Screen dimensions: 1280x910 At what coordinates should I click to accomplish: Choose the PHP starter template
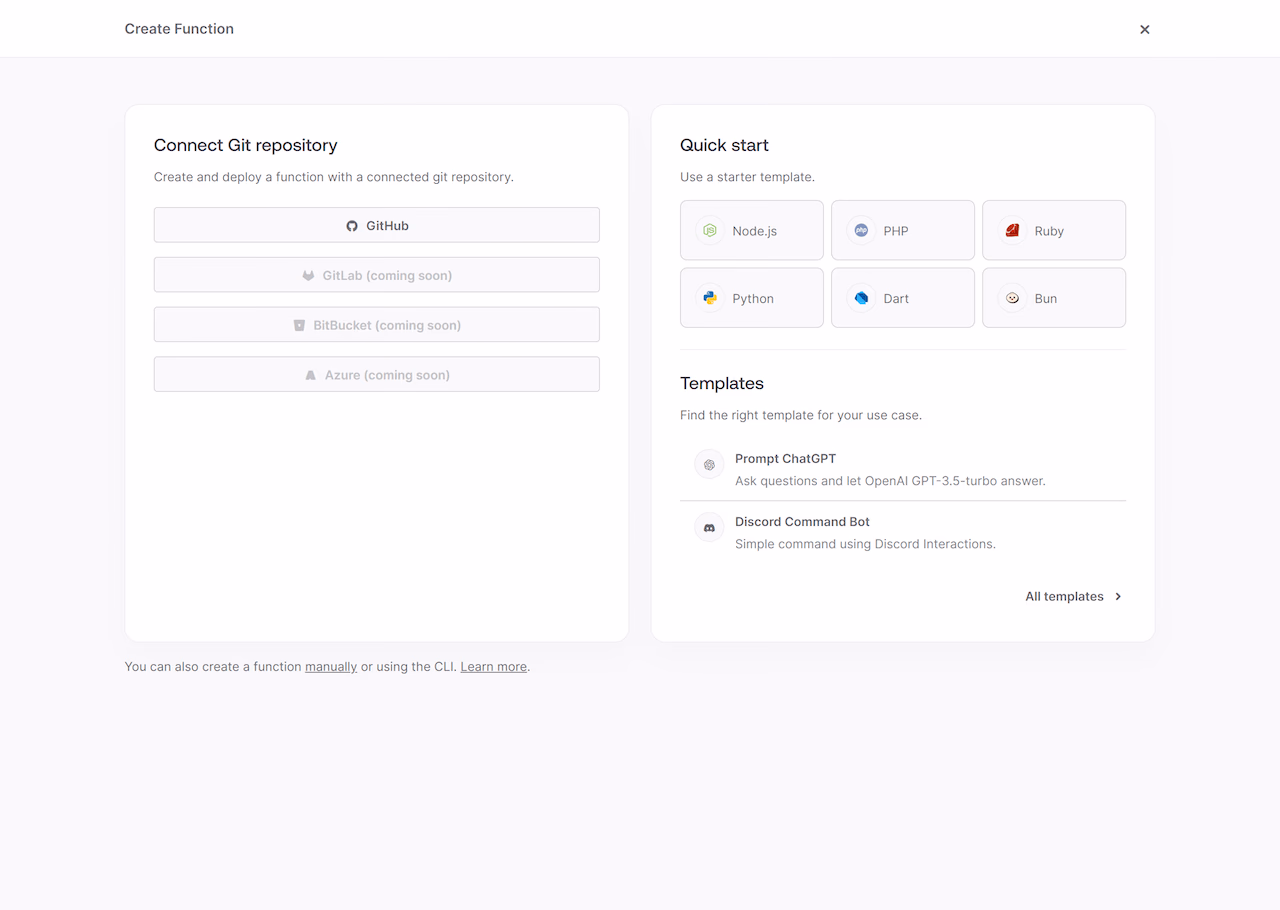pyautogui.click(x=903, y=230)
